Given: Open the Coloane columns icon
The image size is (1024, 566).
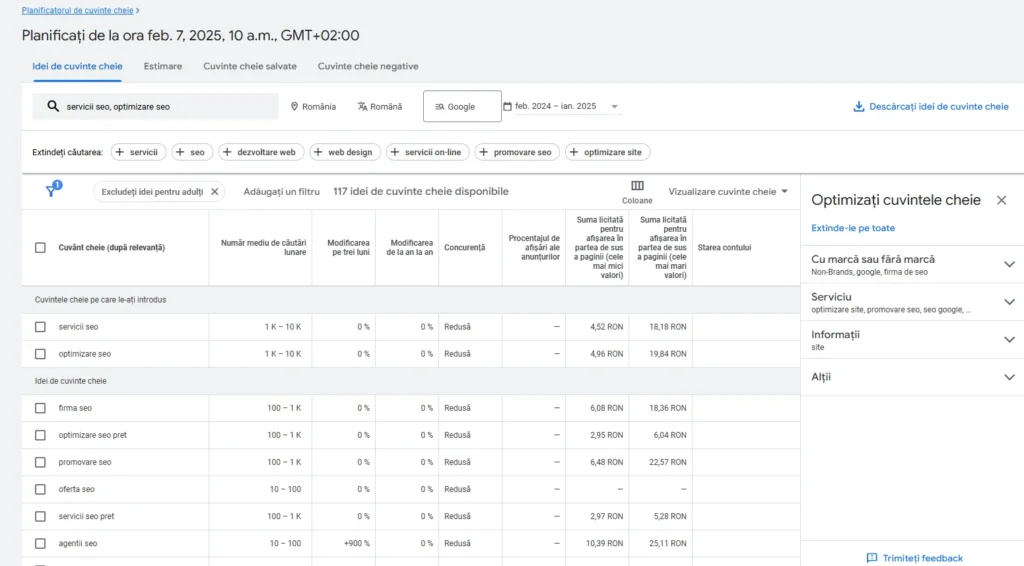Looking at the screenshot, I should point(637,186).
